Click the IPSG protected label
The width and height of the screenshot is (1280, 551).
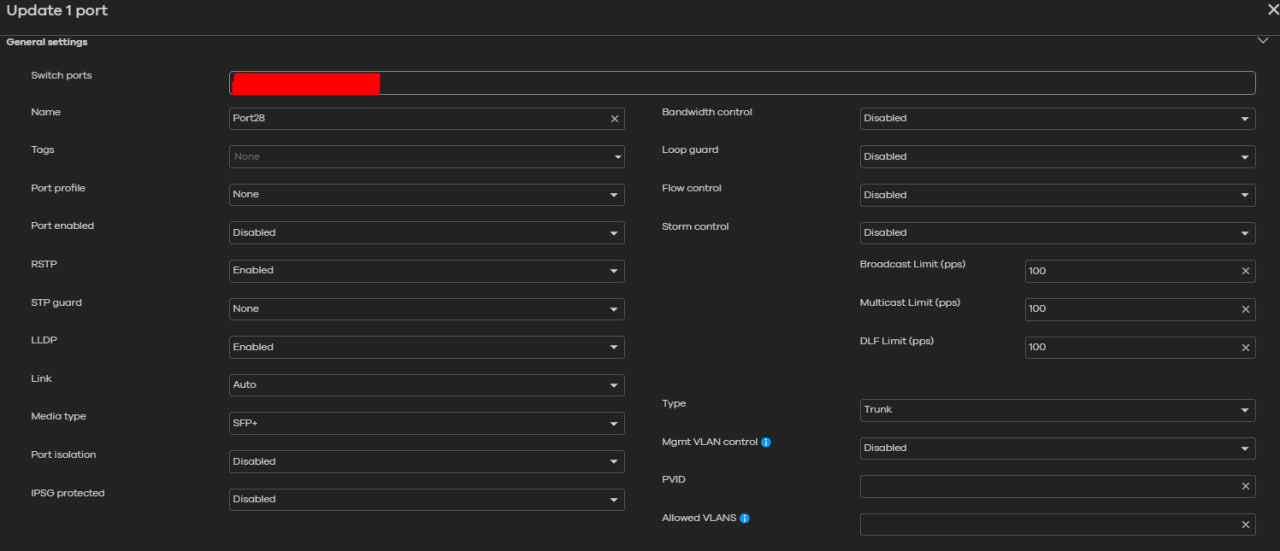tap(68, 493)
